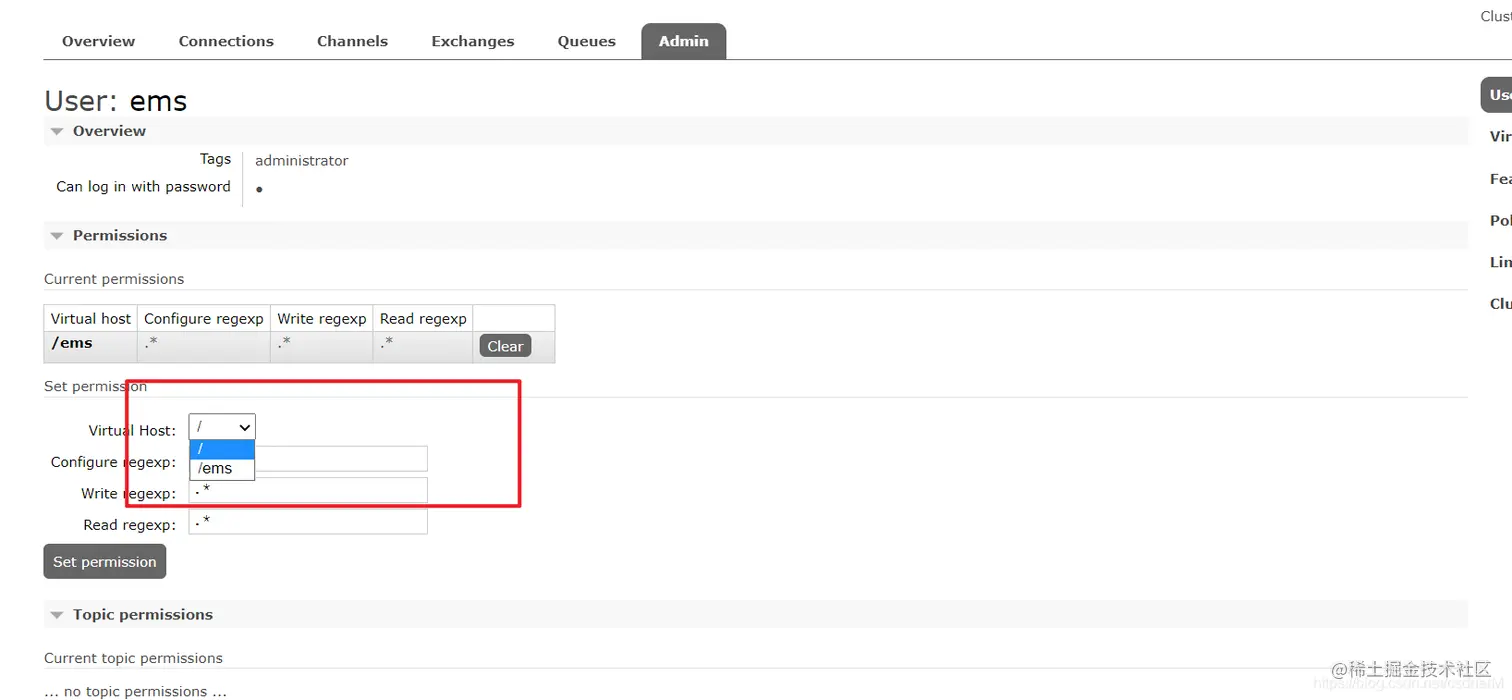The image size is (1512, 700).
Task: Click the Write regexp column header
Action: coord(322,318)
